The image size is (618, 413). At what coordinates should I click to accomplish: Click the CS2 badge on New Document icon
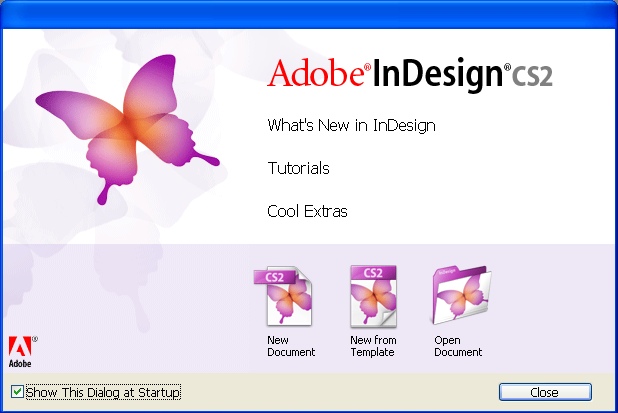click(274, 277)
